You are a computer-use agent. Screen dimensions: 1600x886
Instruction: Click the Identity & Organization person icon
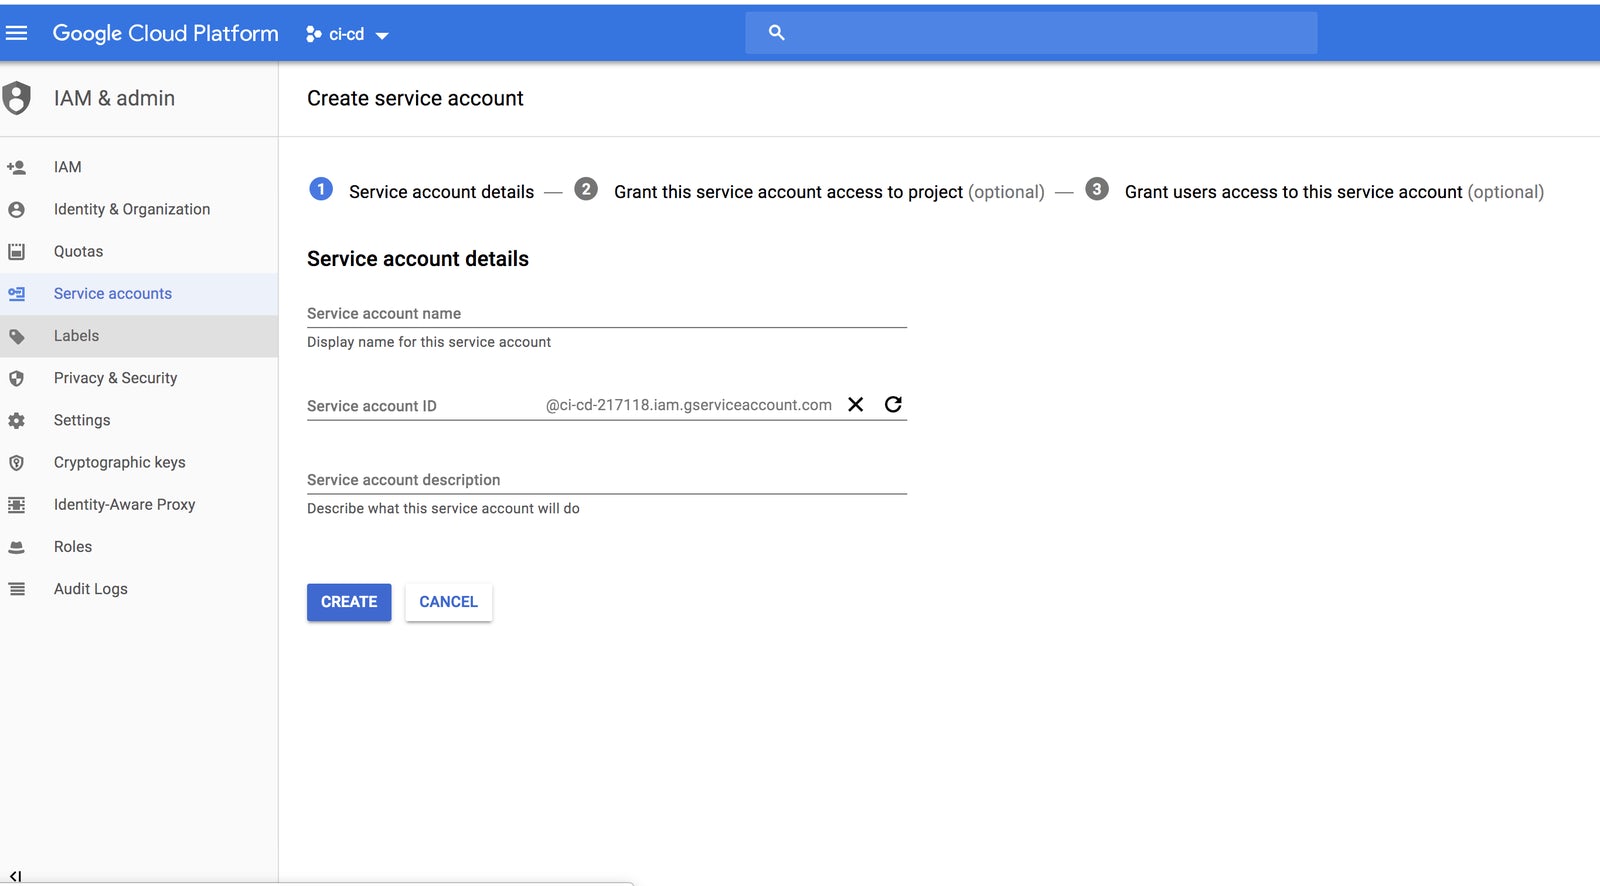click(x=16, y=209)
